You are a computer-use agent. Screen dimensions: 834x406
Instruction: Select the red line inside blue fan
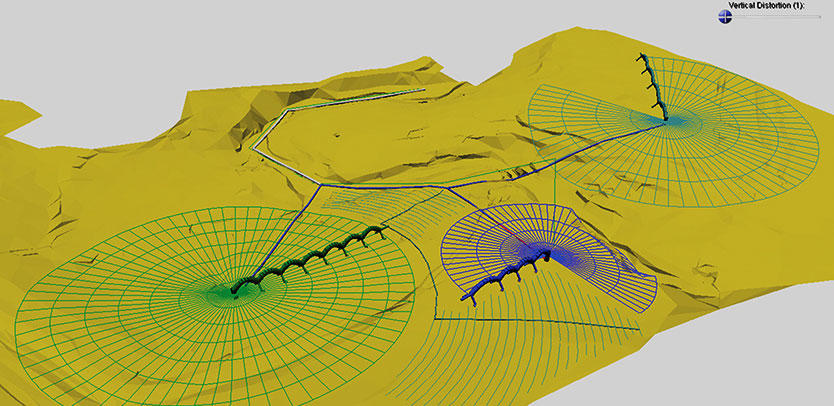(513, 235)
